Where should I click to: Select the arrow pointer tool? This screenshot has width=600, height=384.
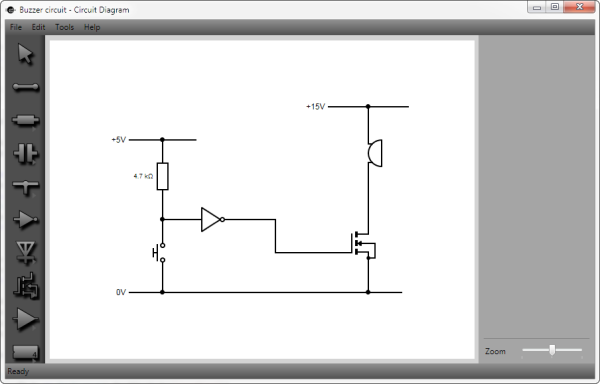pyautogui.click(x=26, y=54)
